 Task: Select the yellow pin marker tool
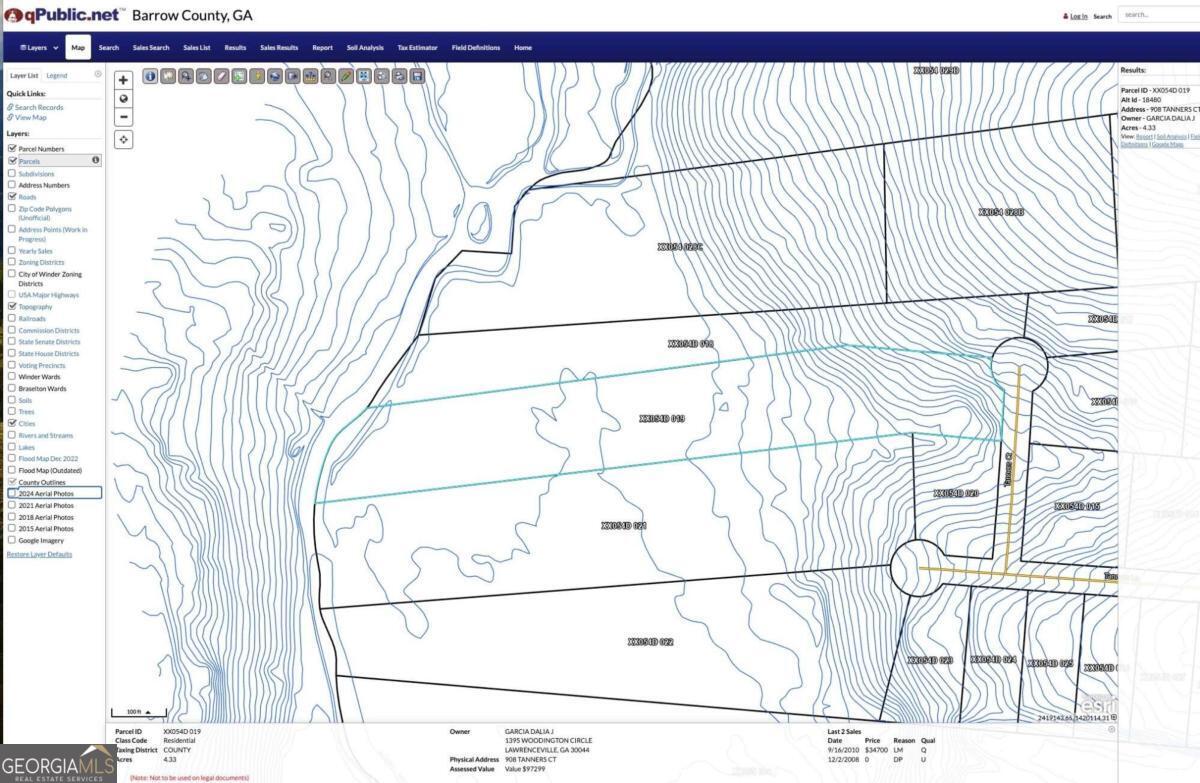tap(257, 75)
